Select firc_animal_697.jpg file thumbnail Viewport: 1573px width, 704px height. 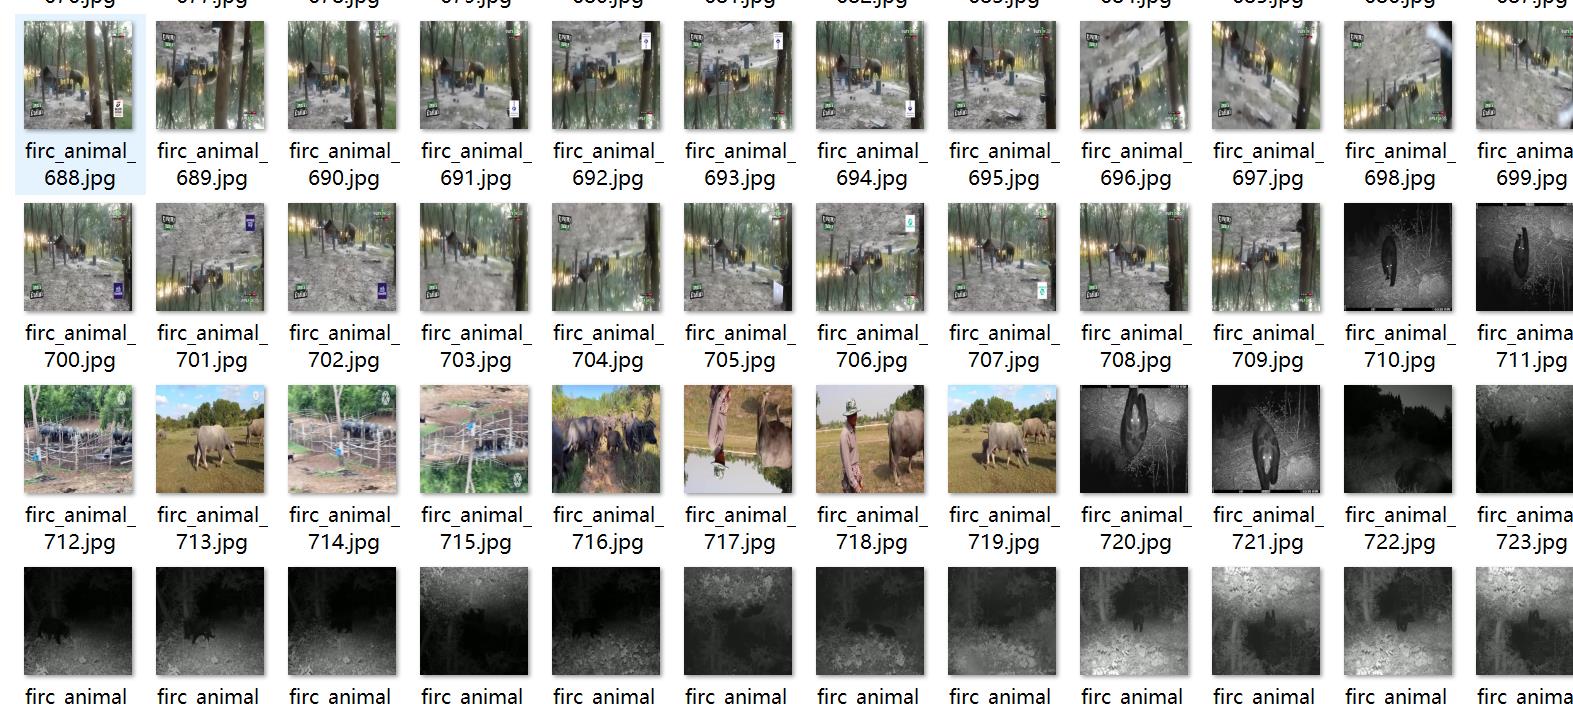click(x=1266, y=75)
